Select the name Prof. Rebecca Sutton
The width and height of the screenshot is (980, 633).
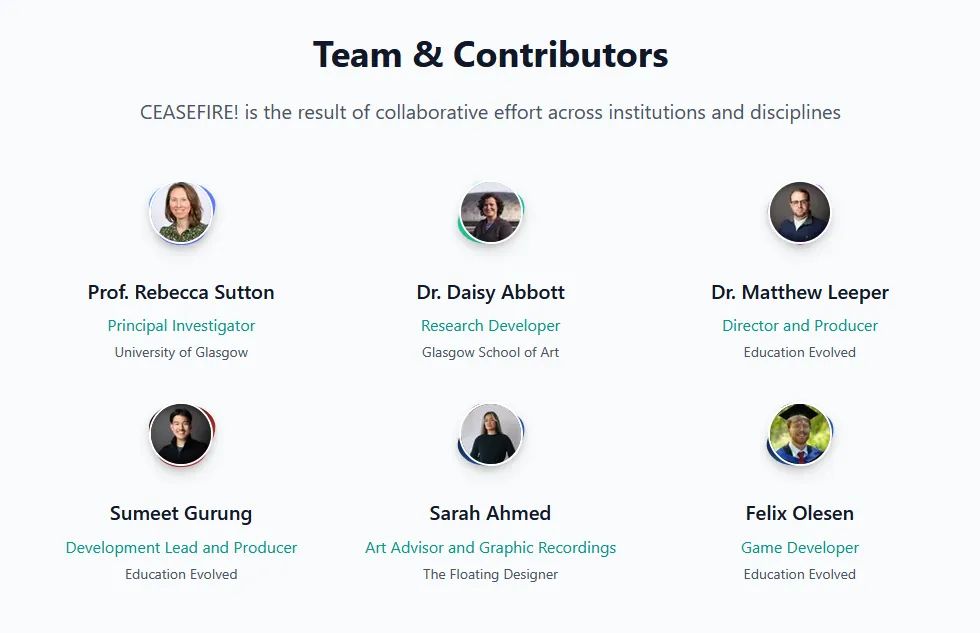(181, 292)
